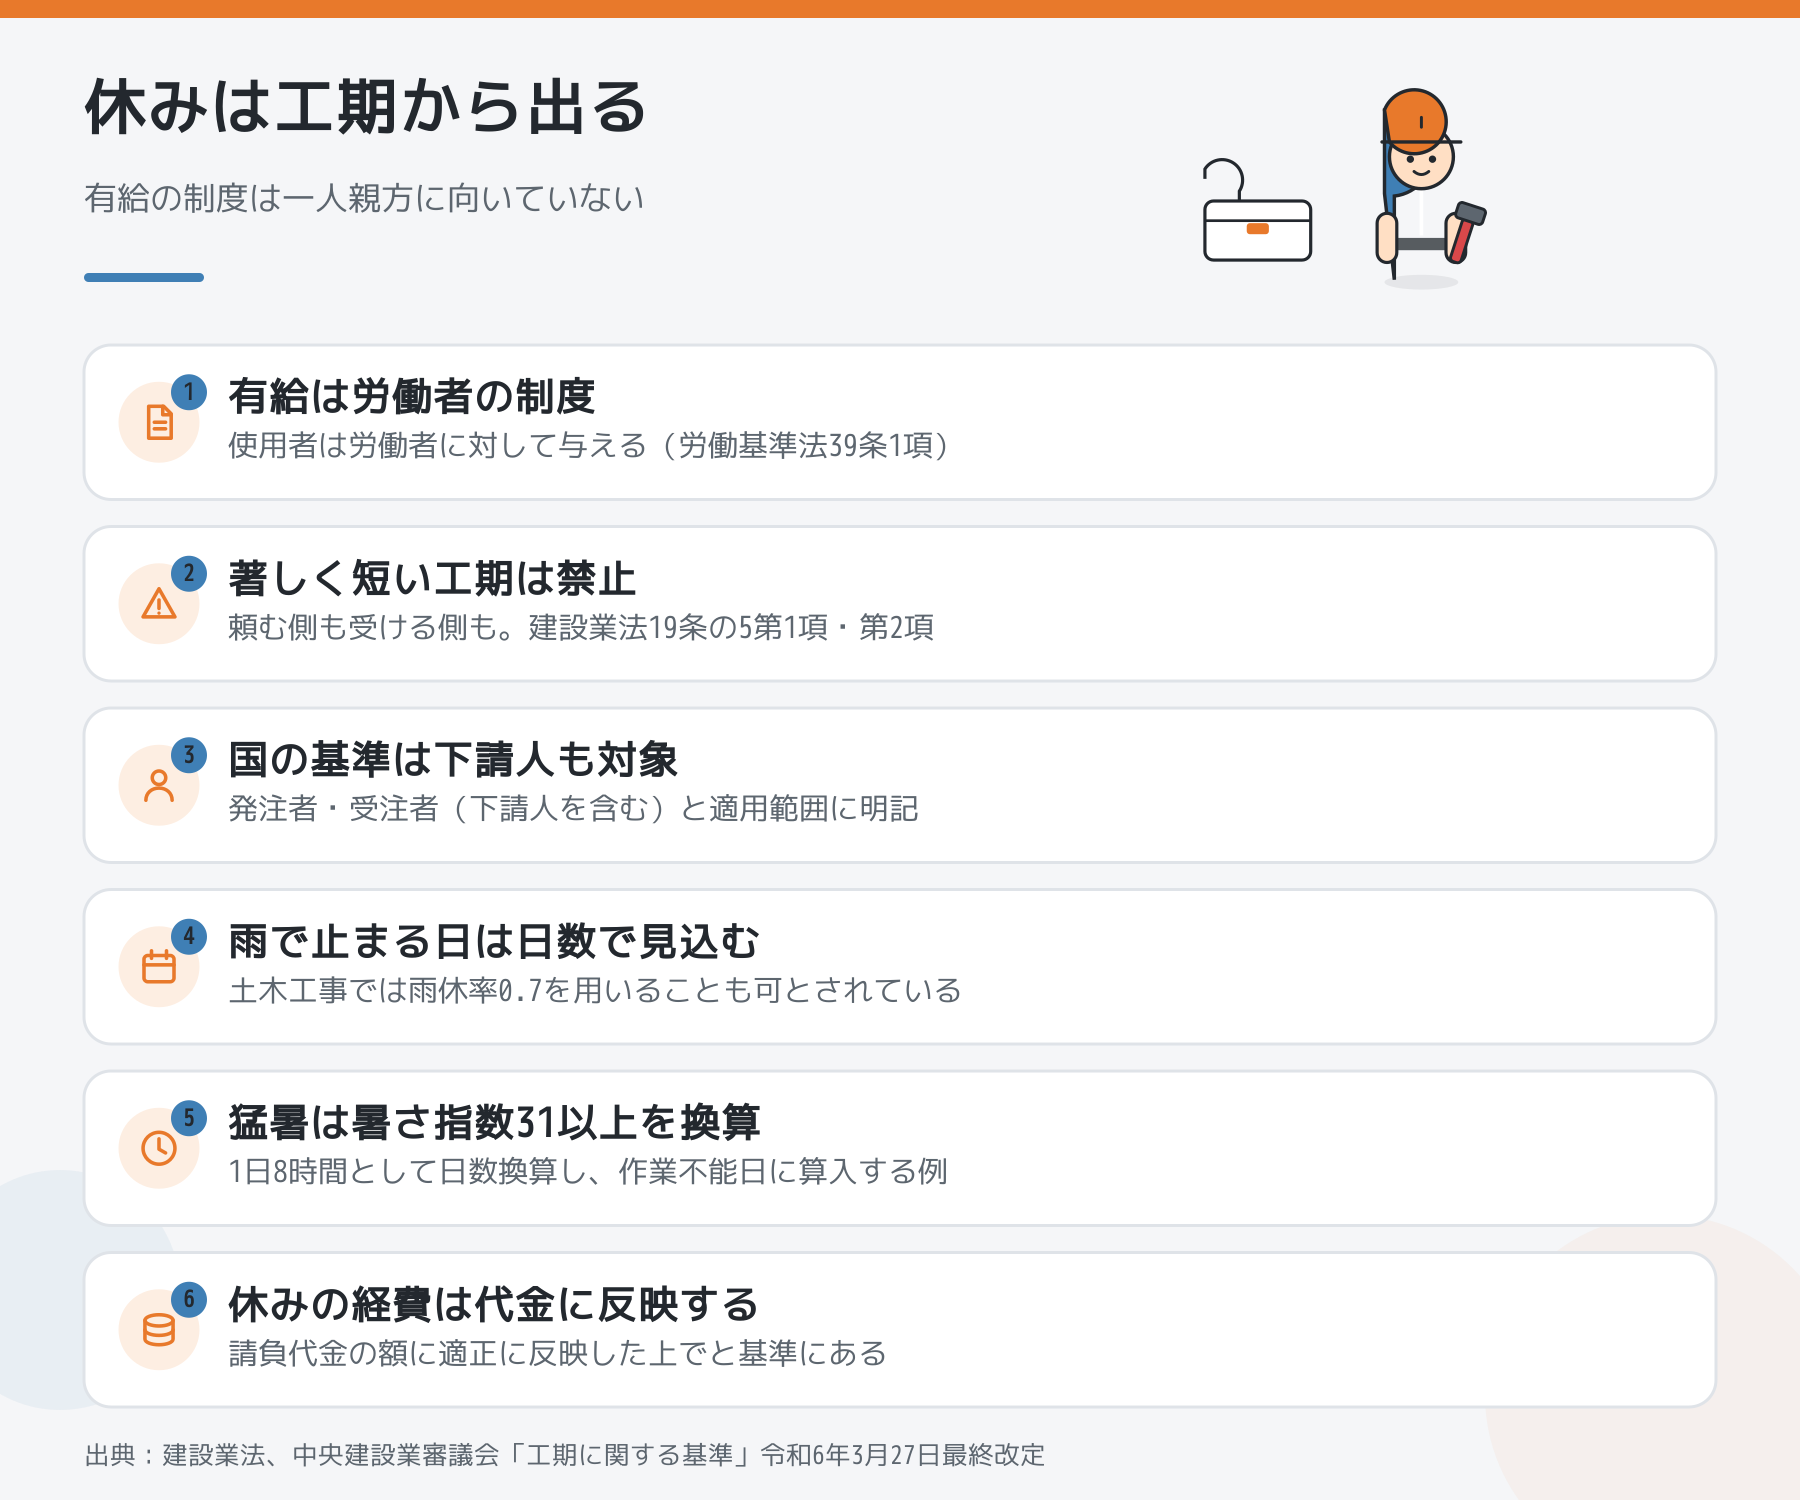Select the heading 有給は労働者の制度
The width and height of the screenshot is (1800, 1500).
pos(412,397)
